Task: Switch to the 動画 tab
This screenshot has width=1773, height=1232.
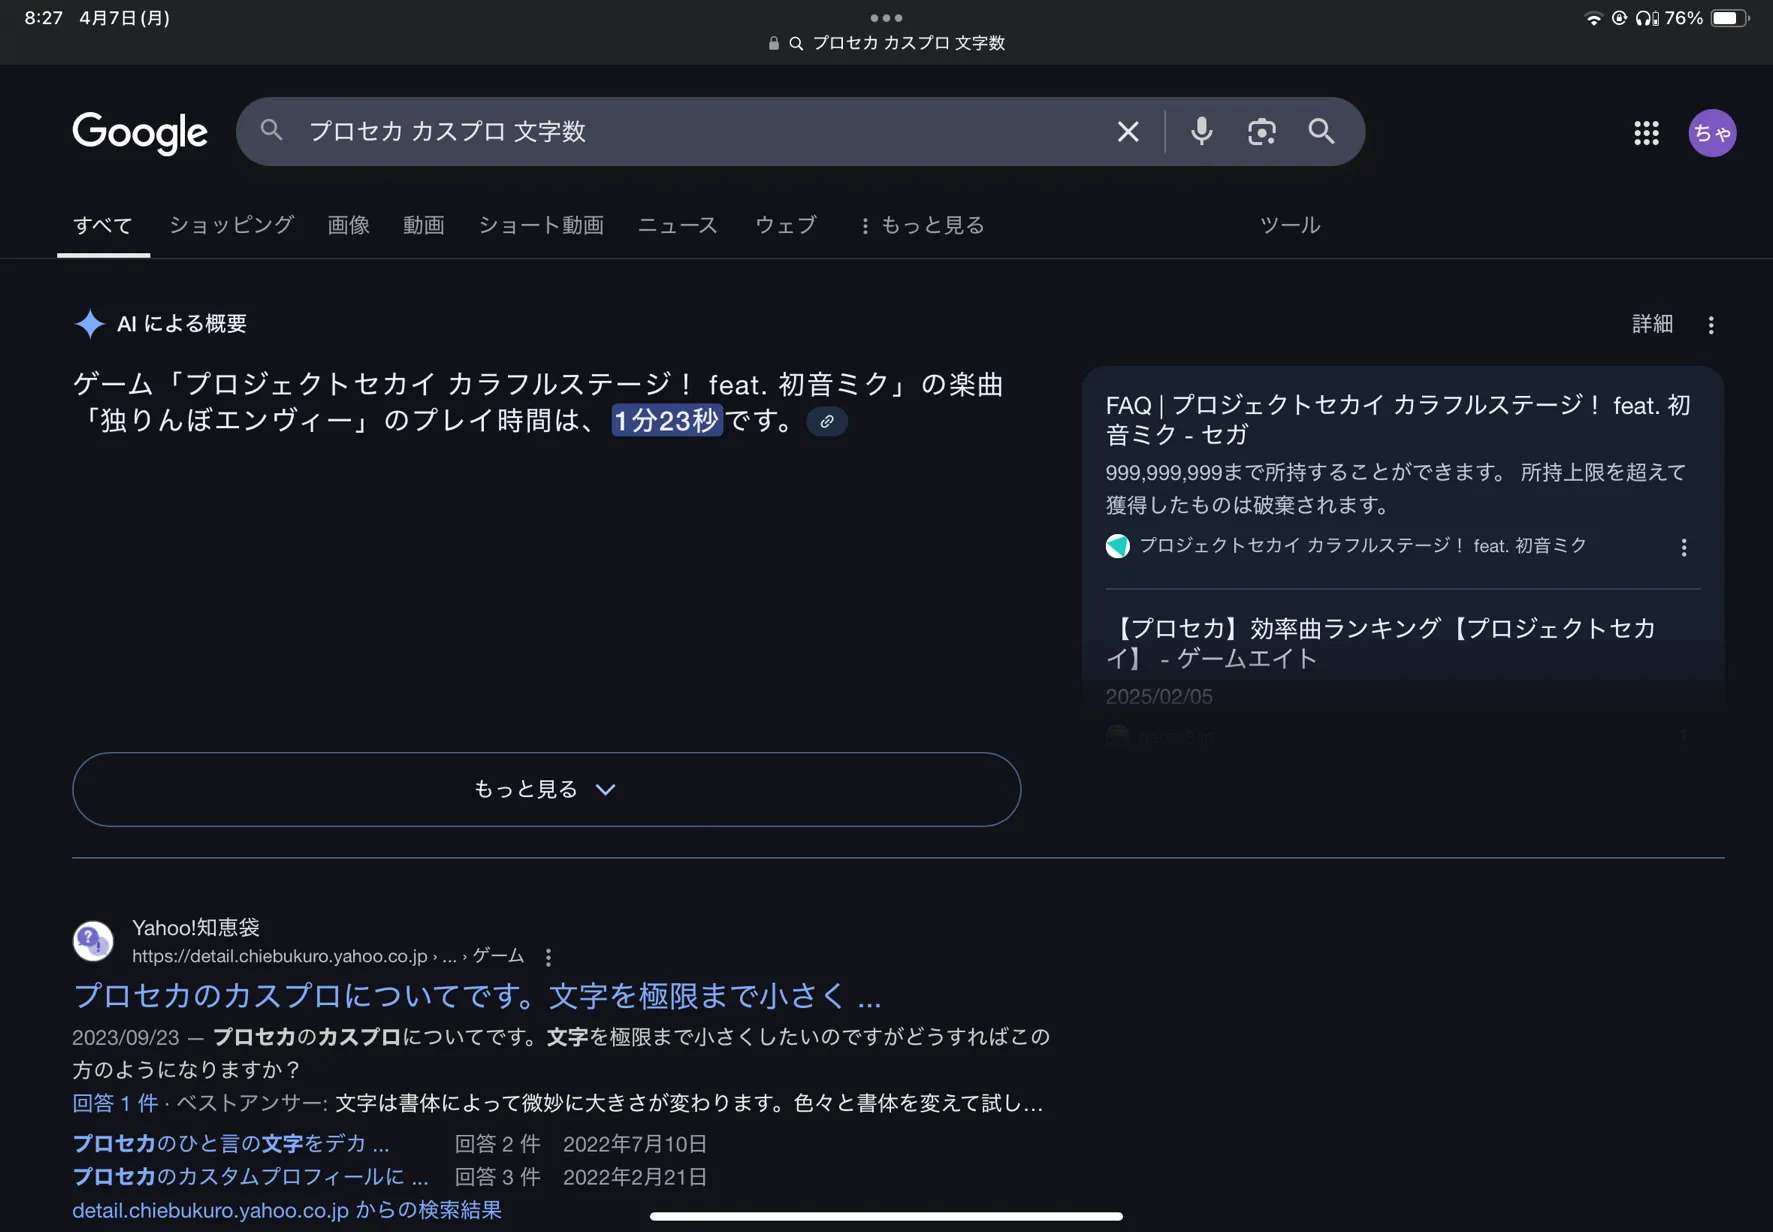Action: tap(424, 225)
